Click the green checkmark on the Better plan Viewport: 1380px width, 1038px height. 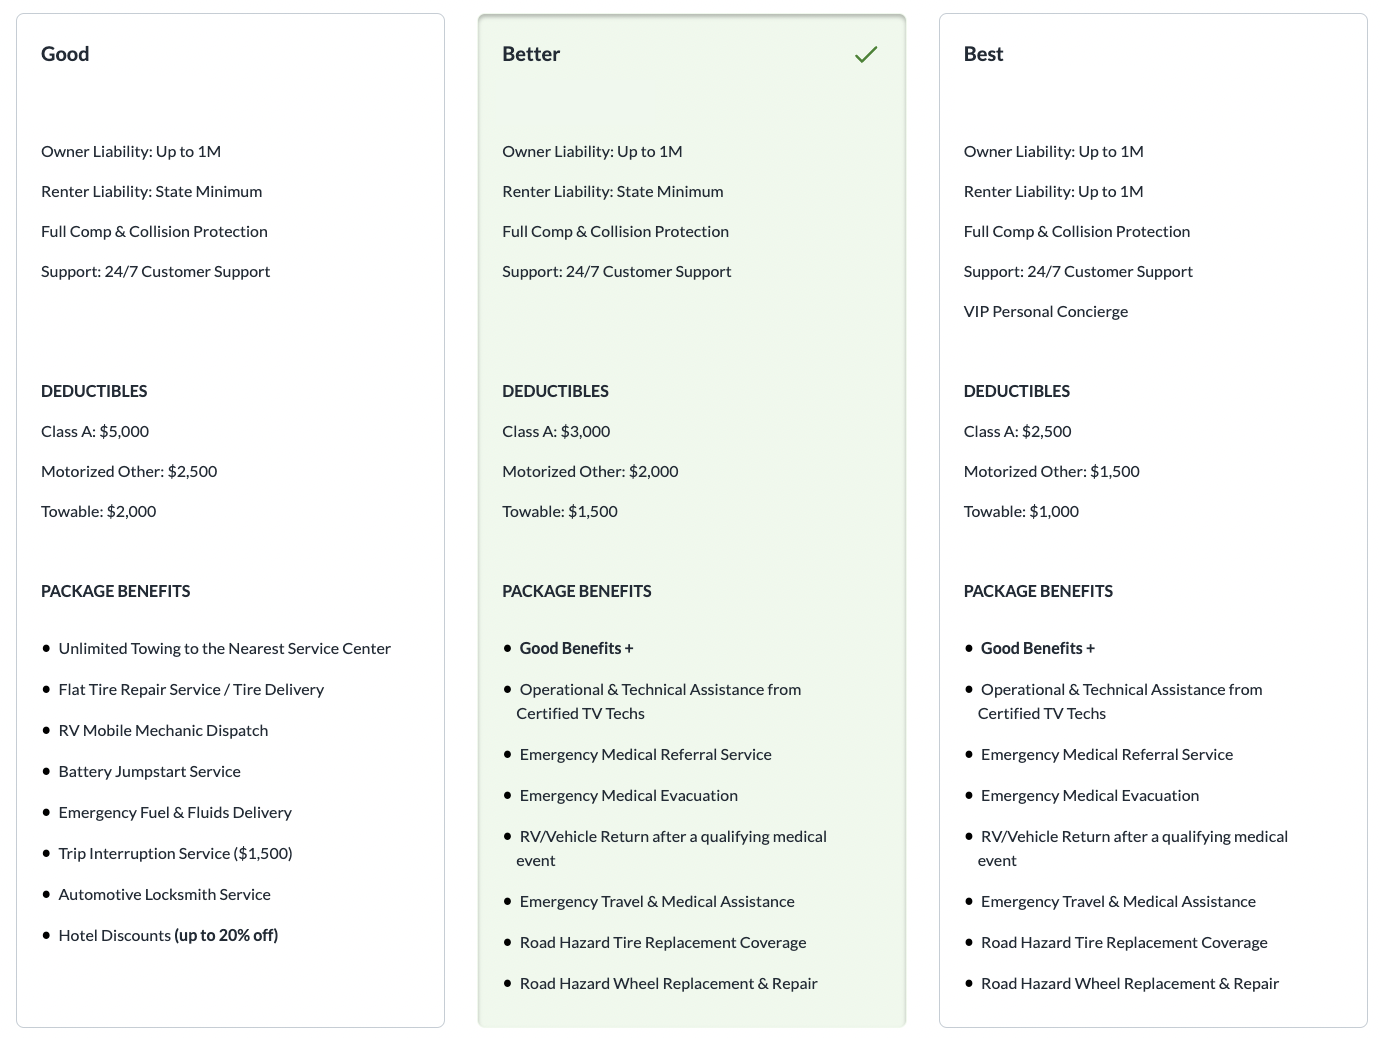866,54
